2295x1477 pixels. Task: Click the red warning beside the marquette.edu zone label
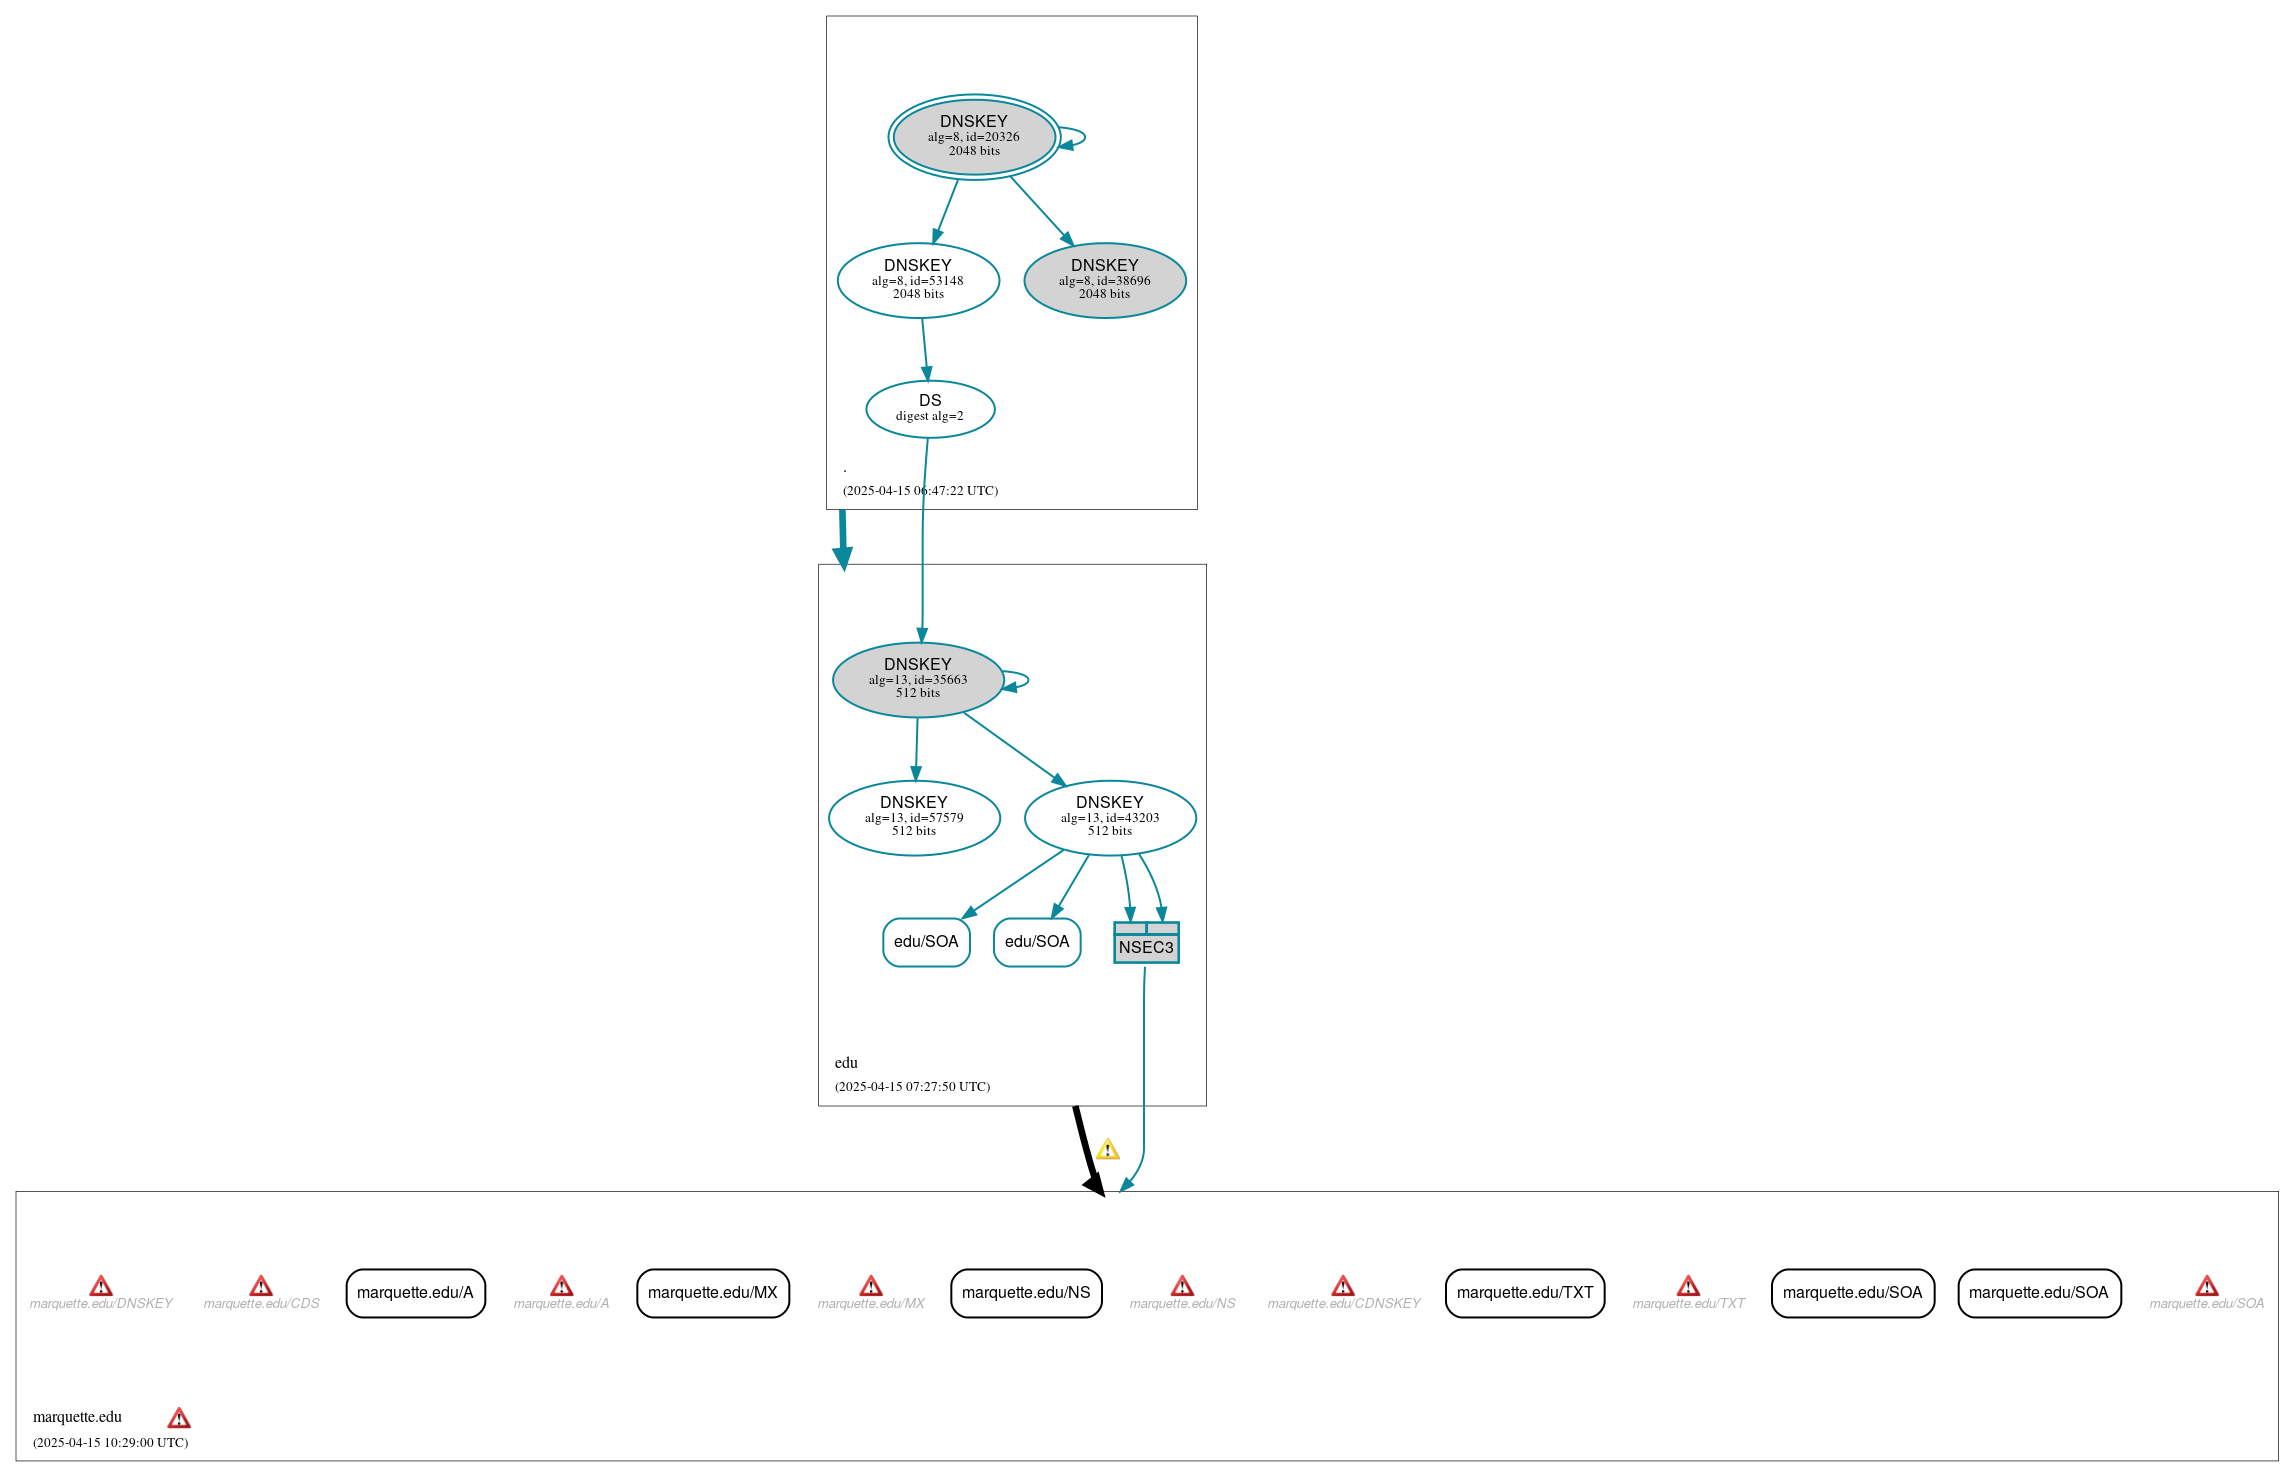point(179,1418)
